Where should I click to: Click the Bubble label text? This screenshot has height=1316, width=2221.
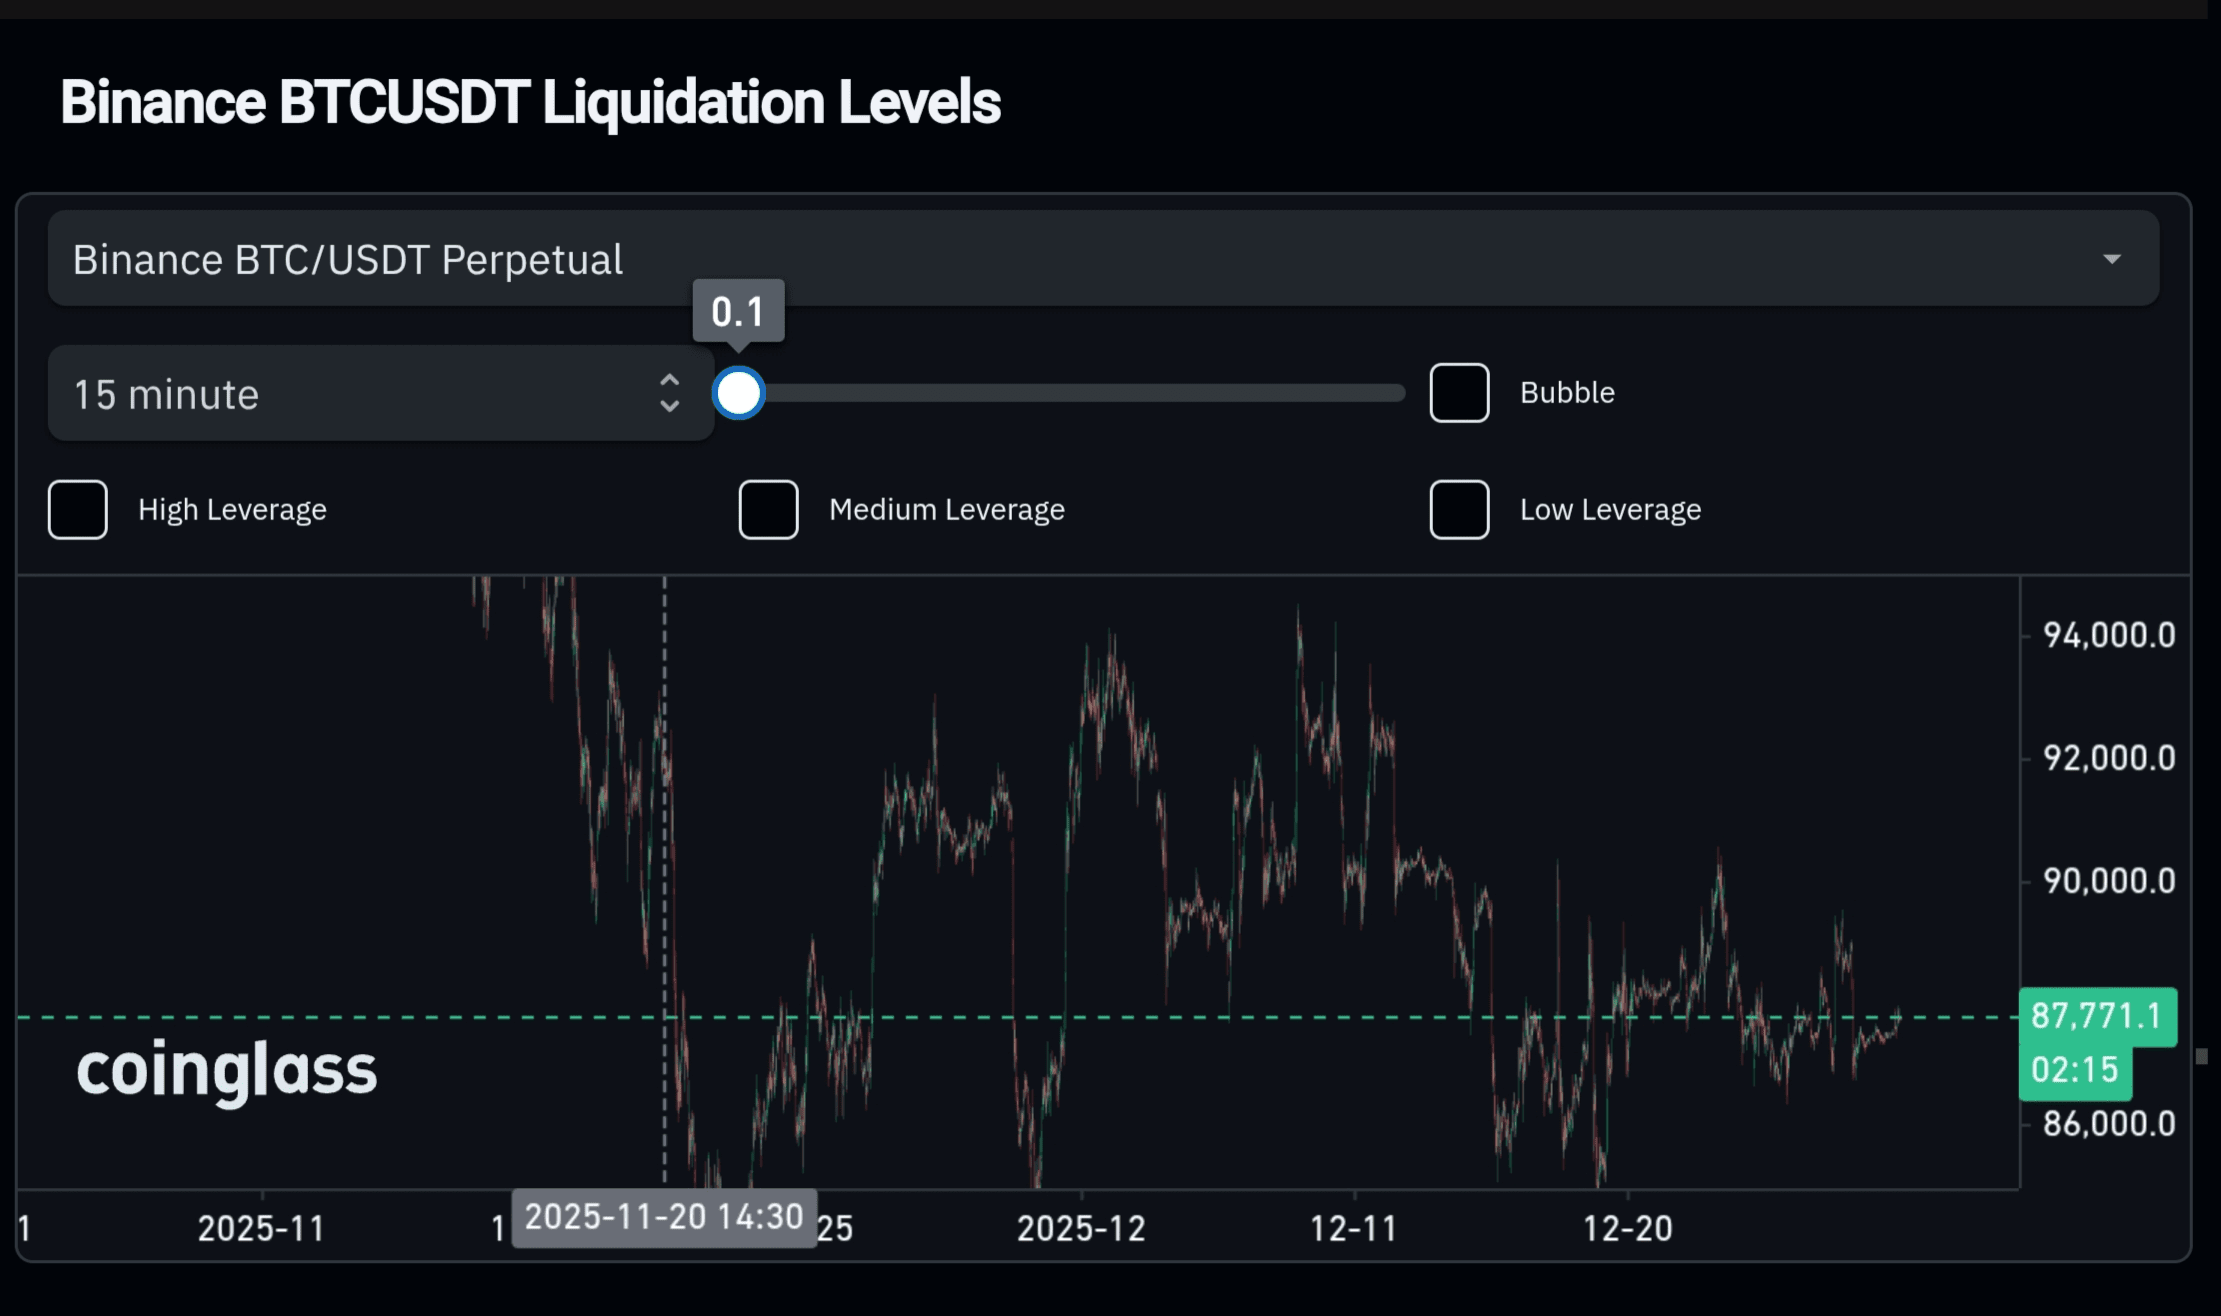[1566, 393]
